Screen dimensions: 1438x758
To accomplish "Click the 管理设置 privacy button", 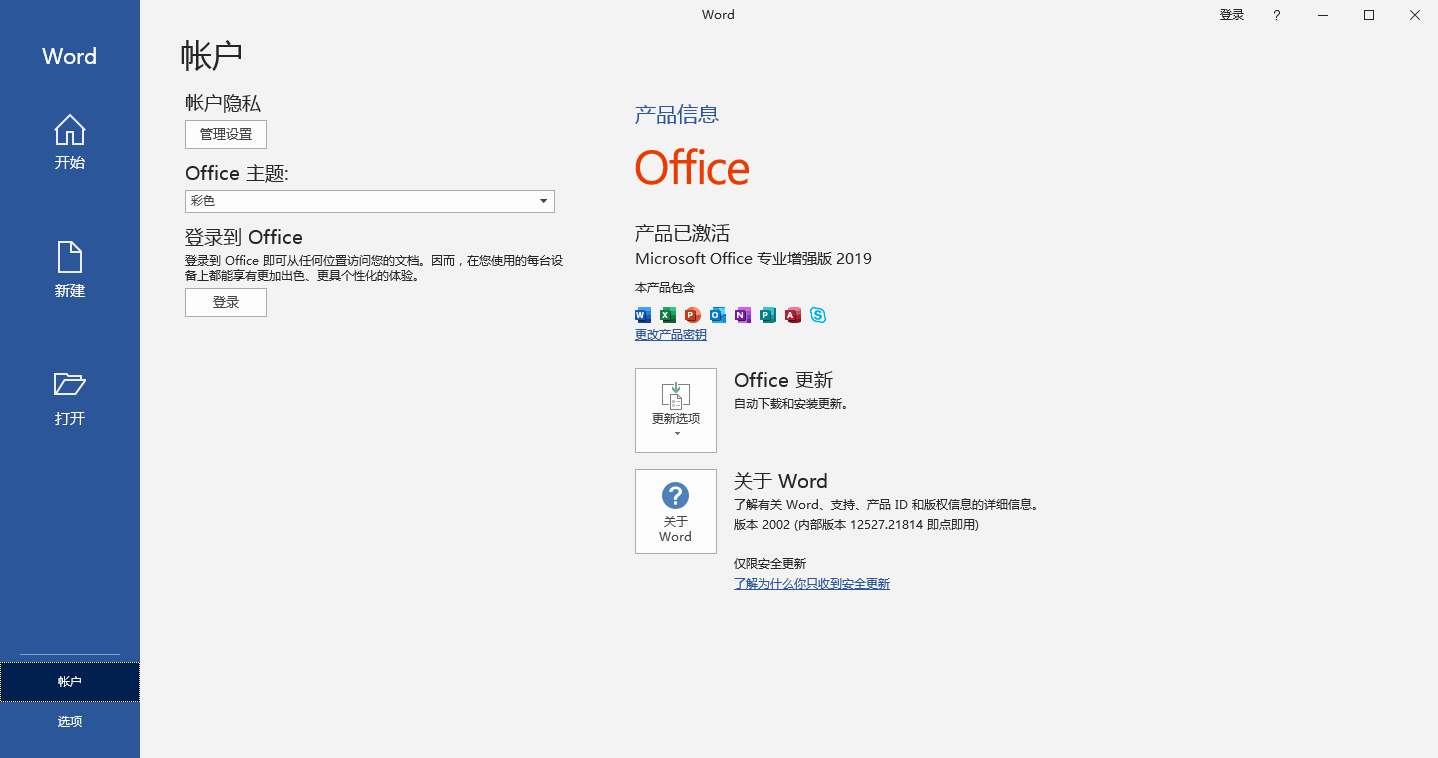I will coord(226,134).
